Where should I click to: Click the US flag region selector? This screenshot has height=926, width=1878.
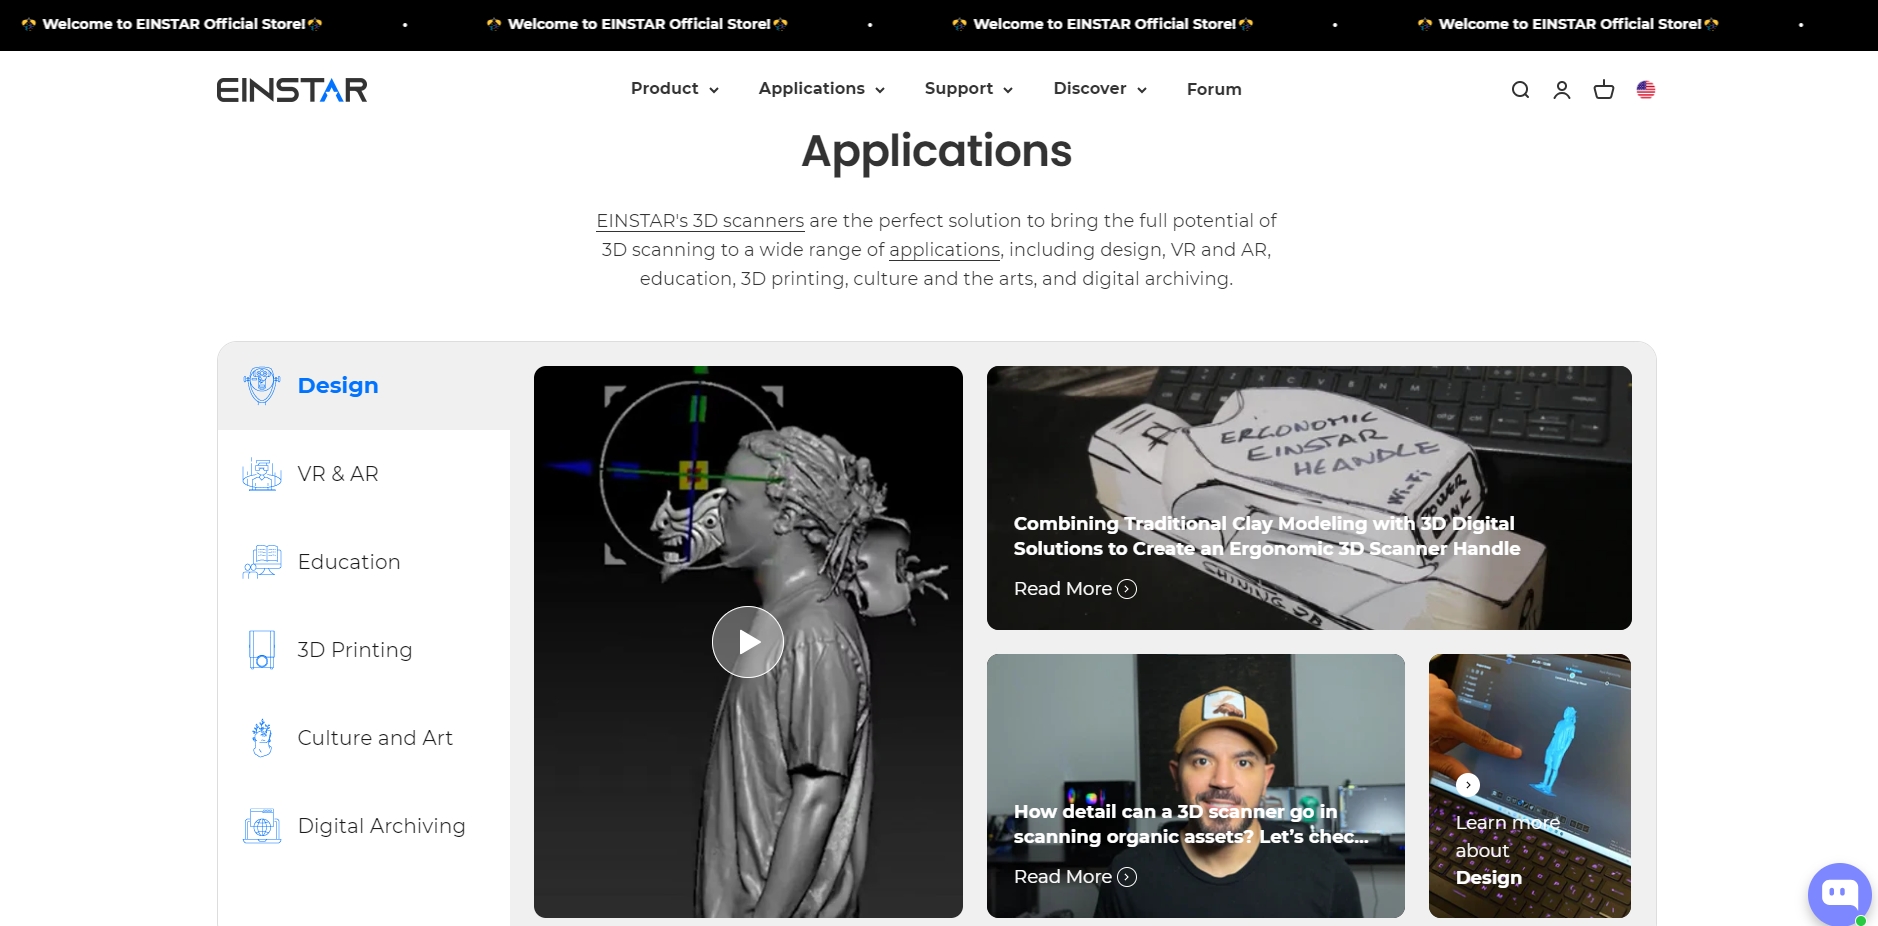click(1645, 90)
